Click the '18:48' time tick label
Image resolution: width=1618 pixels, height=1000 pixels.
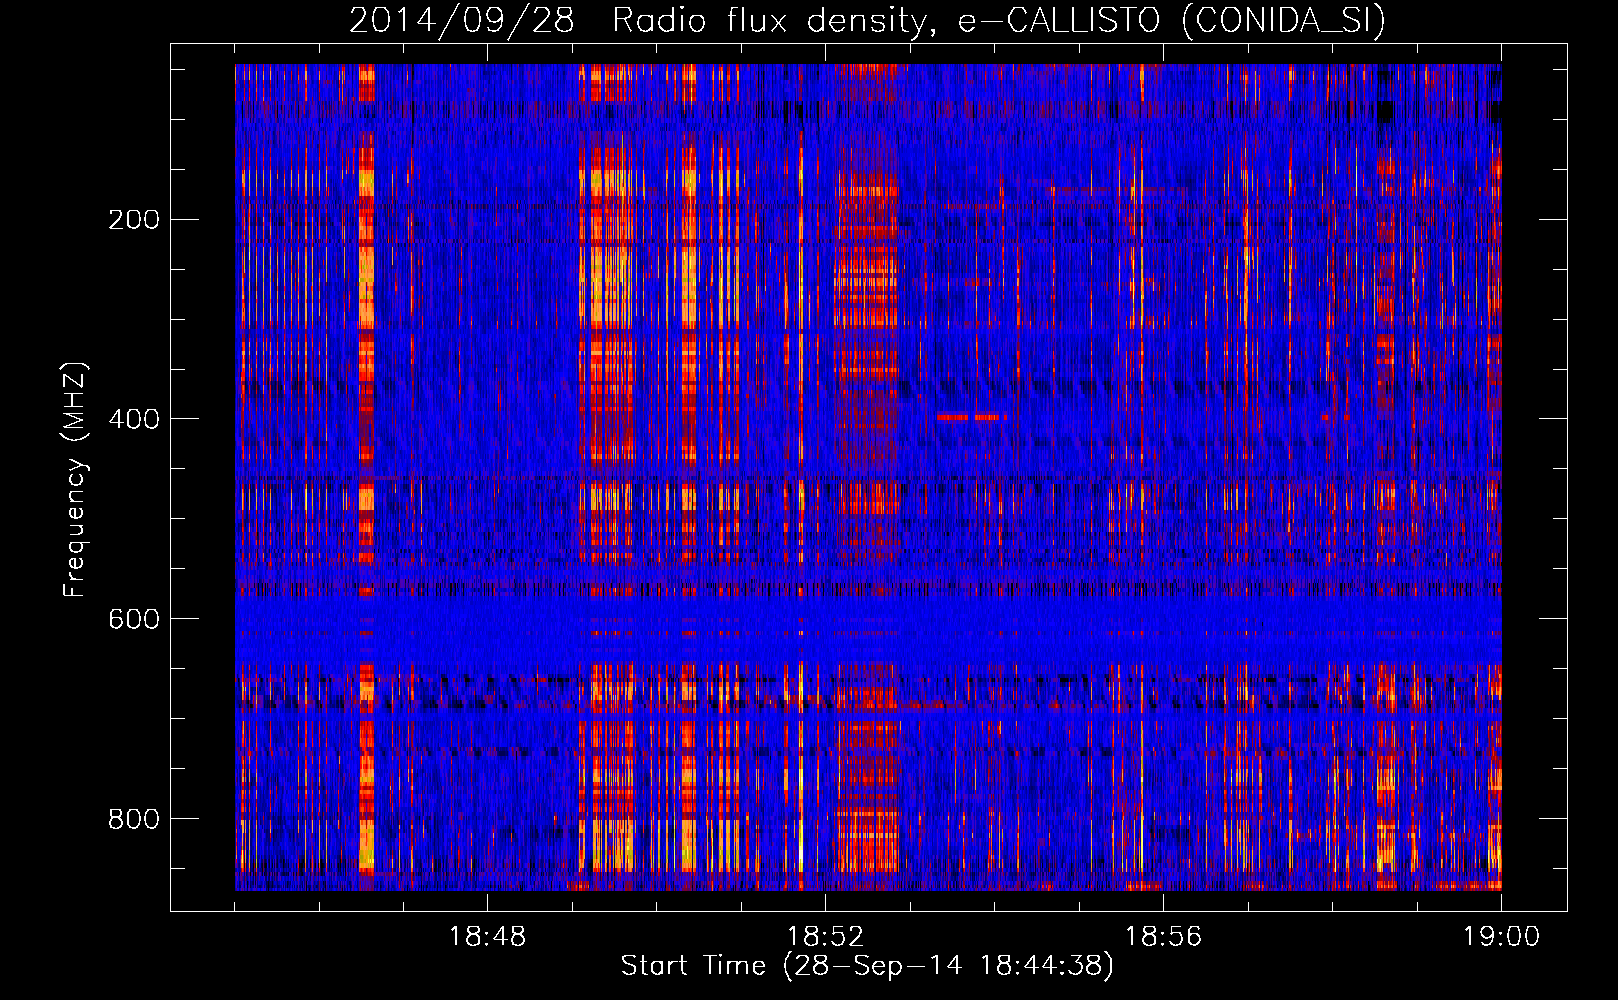(x=487, y=937)
